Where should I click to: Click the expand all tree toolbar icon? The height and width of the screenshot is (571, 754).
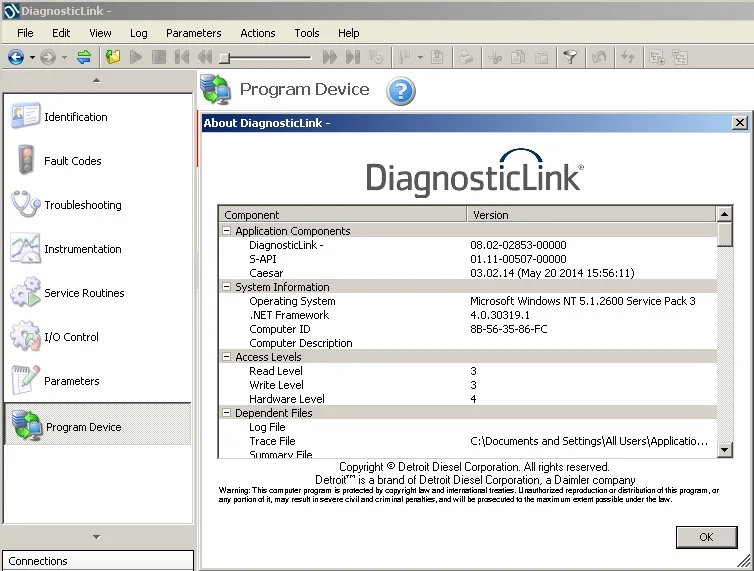coord(657,58)
